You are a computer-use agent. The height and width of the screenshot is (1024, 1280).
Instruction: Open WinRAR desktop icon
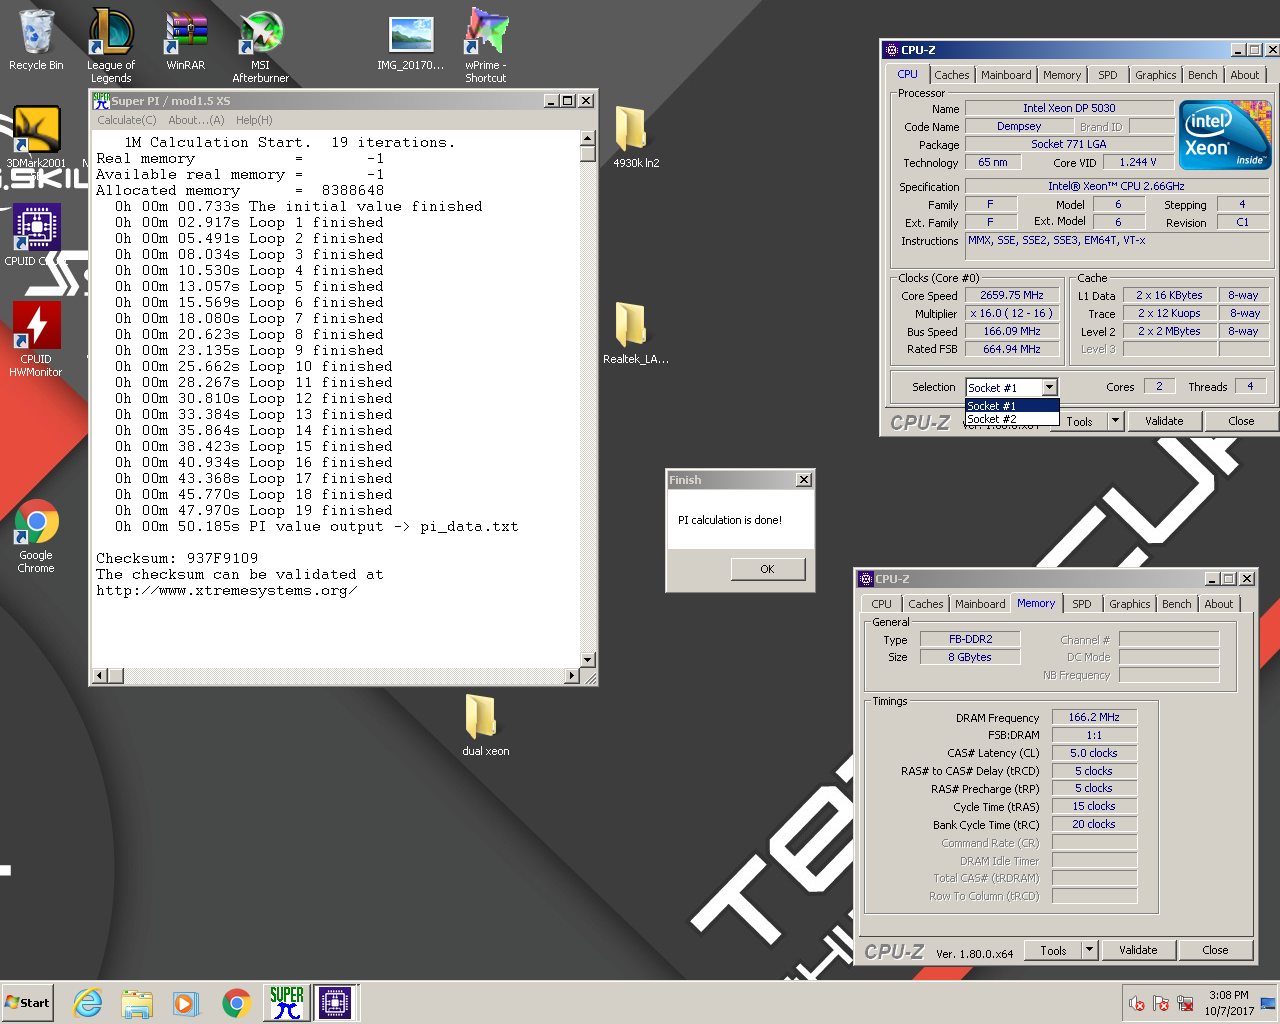[186, 40]
